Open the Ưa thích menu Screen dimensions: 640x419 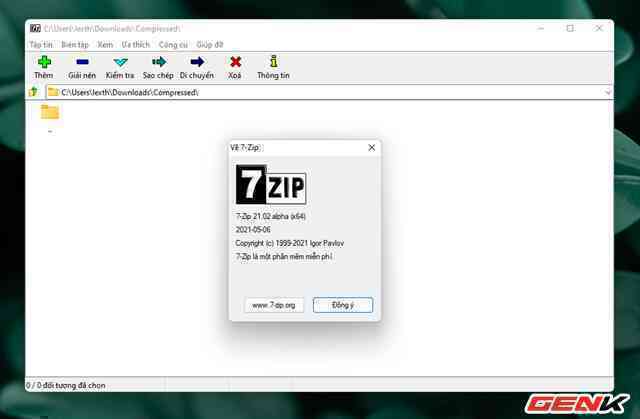(136, 44)
